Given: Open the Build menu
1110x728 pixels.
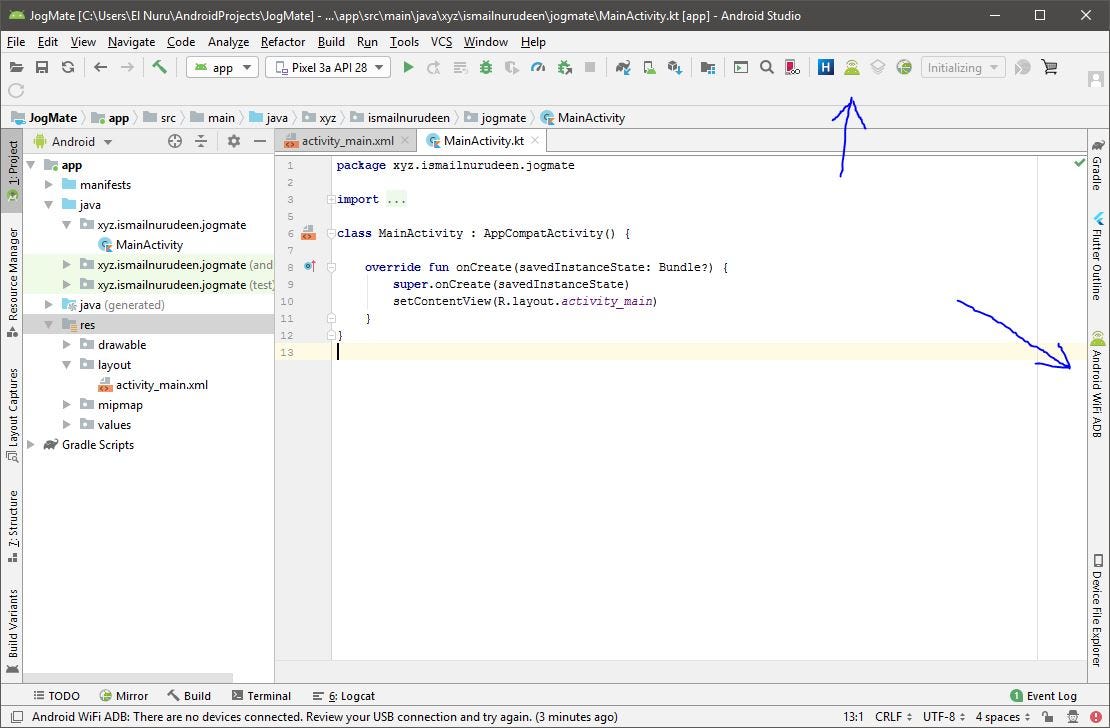Looking at the screenshot, I should (x=331, y=42).
